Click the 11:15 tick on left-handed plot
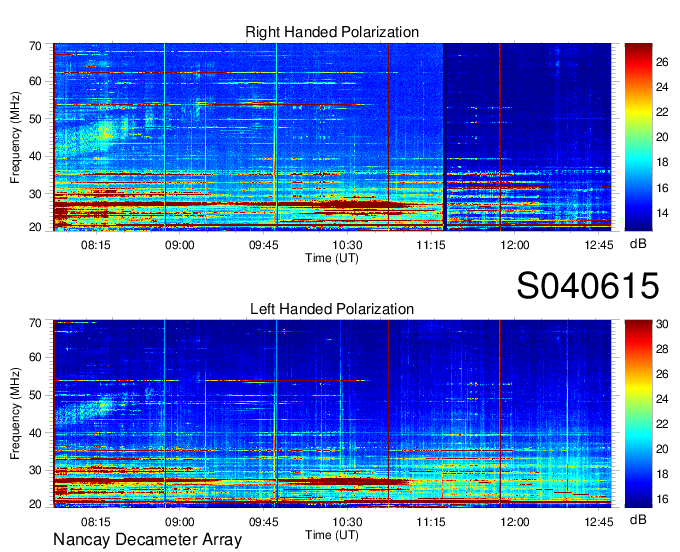 point(431,522)
